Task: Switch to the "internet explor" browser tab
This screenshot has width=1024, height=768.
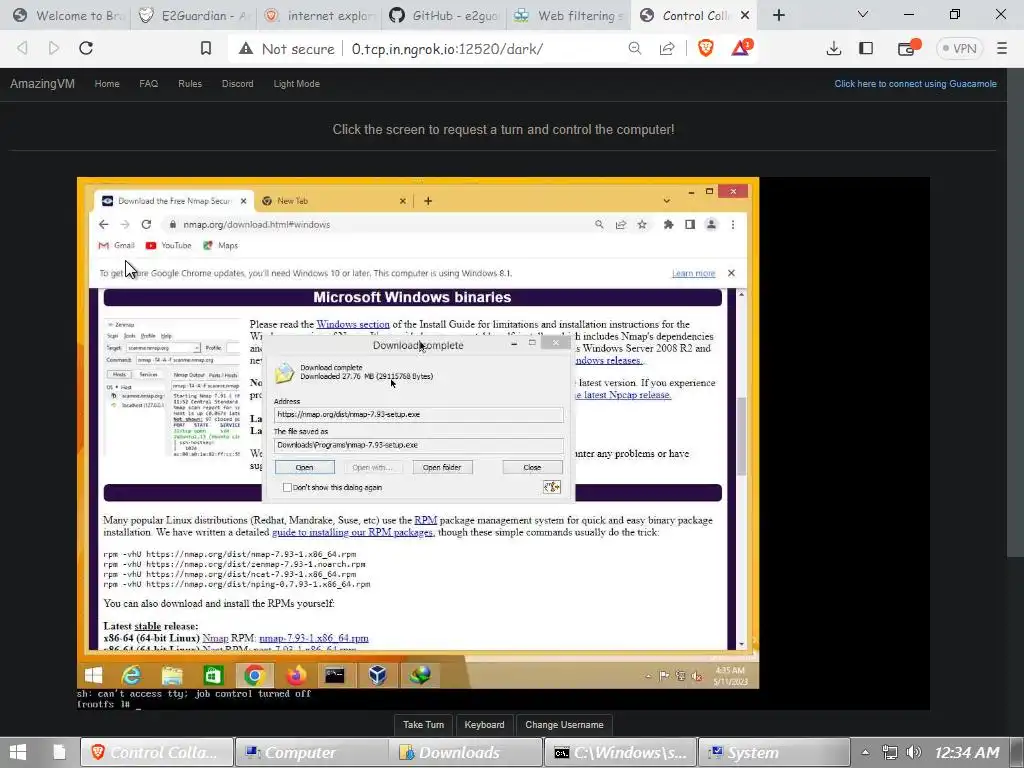Action: [x=319, y=15]
